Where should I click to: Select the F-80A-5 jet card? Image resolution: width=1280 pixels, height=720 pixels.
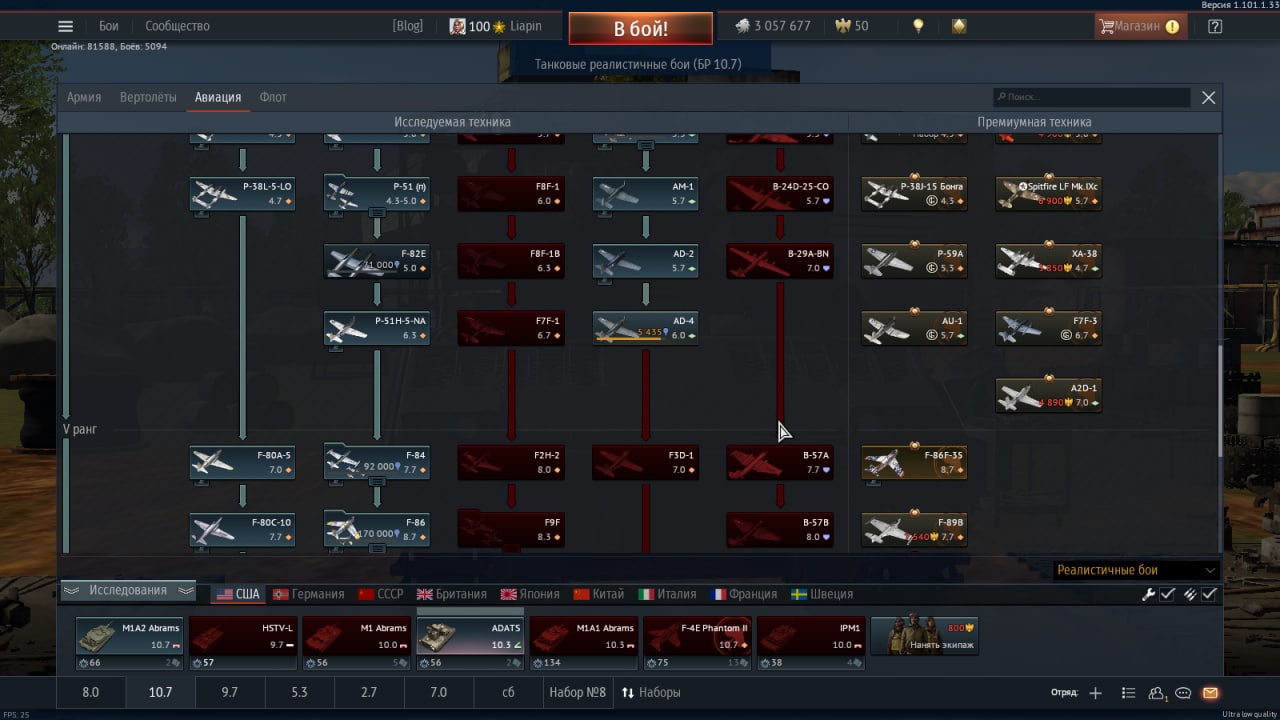coord(243,462)
